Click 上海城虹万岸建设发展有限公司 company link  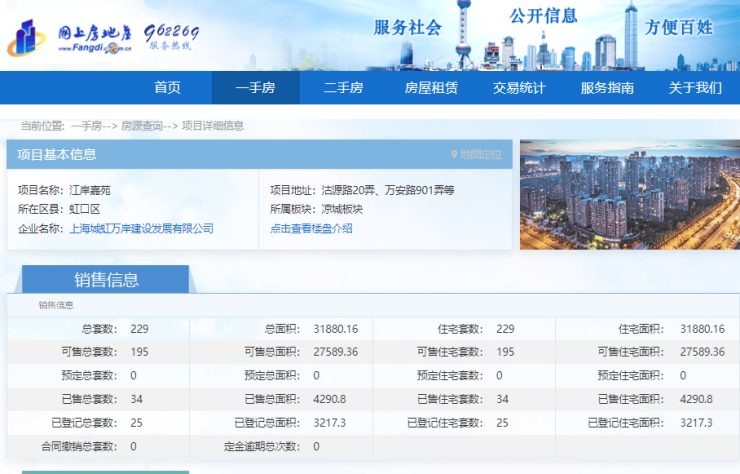[x=141, y=228]
